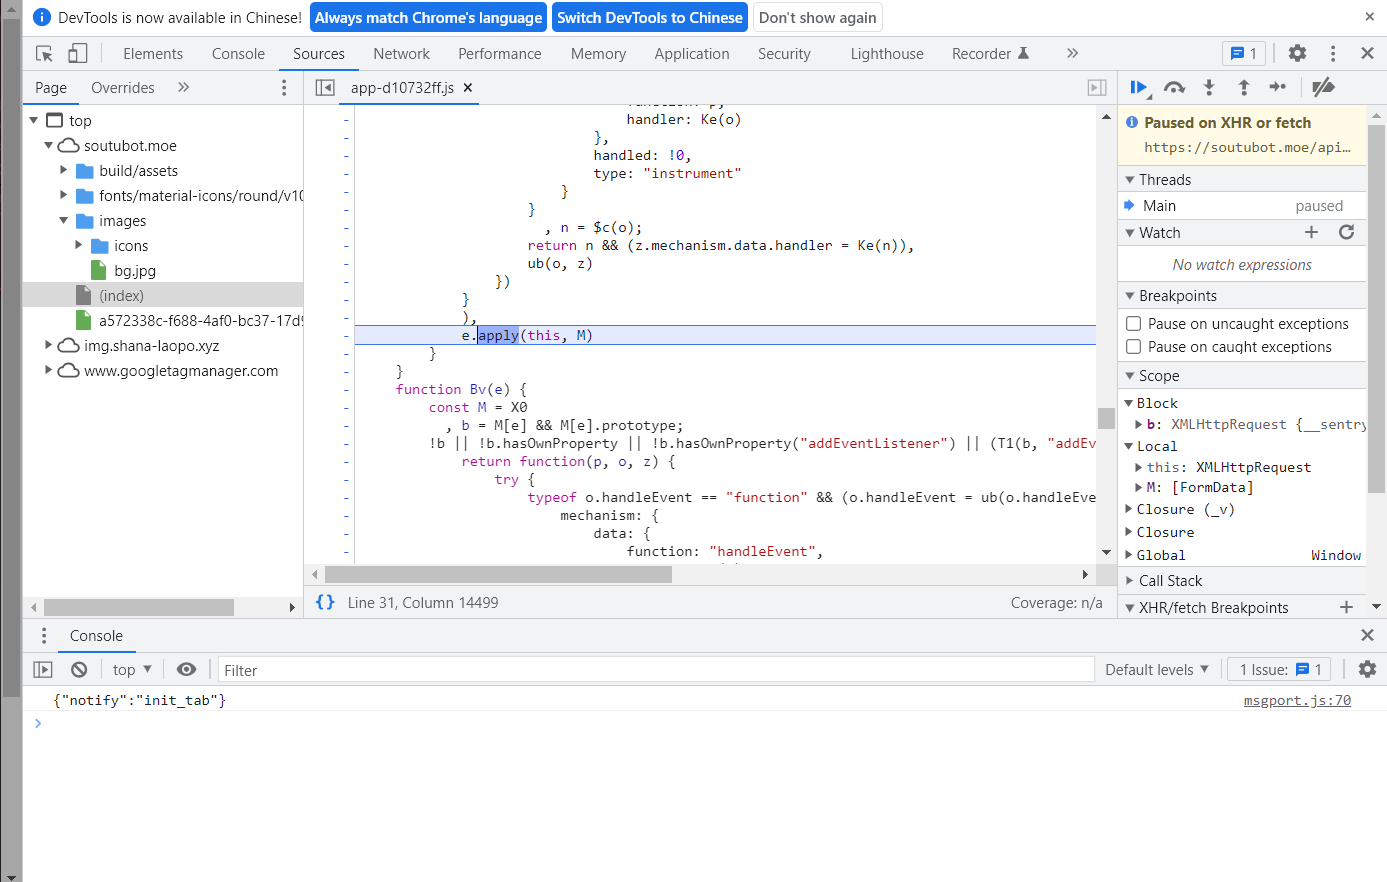The height and width of the screenshot is (882, 1387).
Task: Open the JavaScript context top dropdown
Action: (132, 670)
